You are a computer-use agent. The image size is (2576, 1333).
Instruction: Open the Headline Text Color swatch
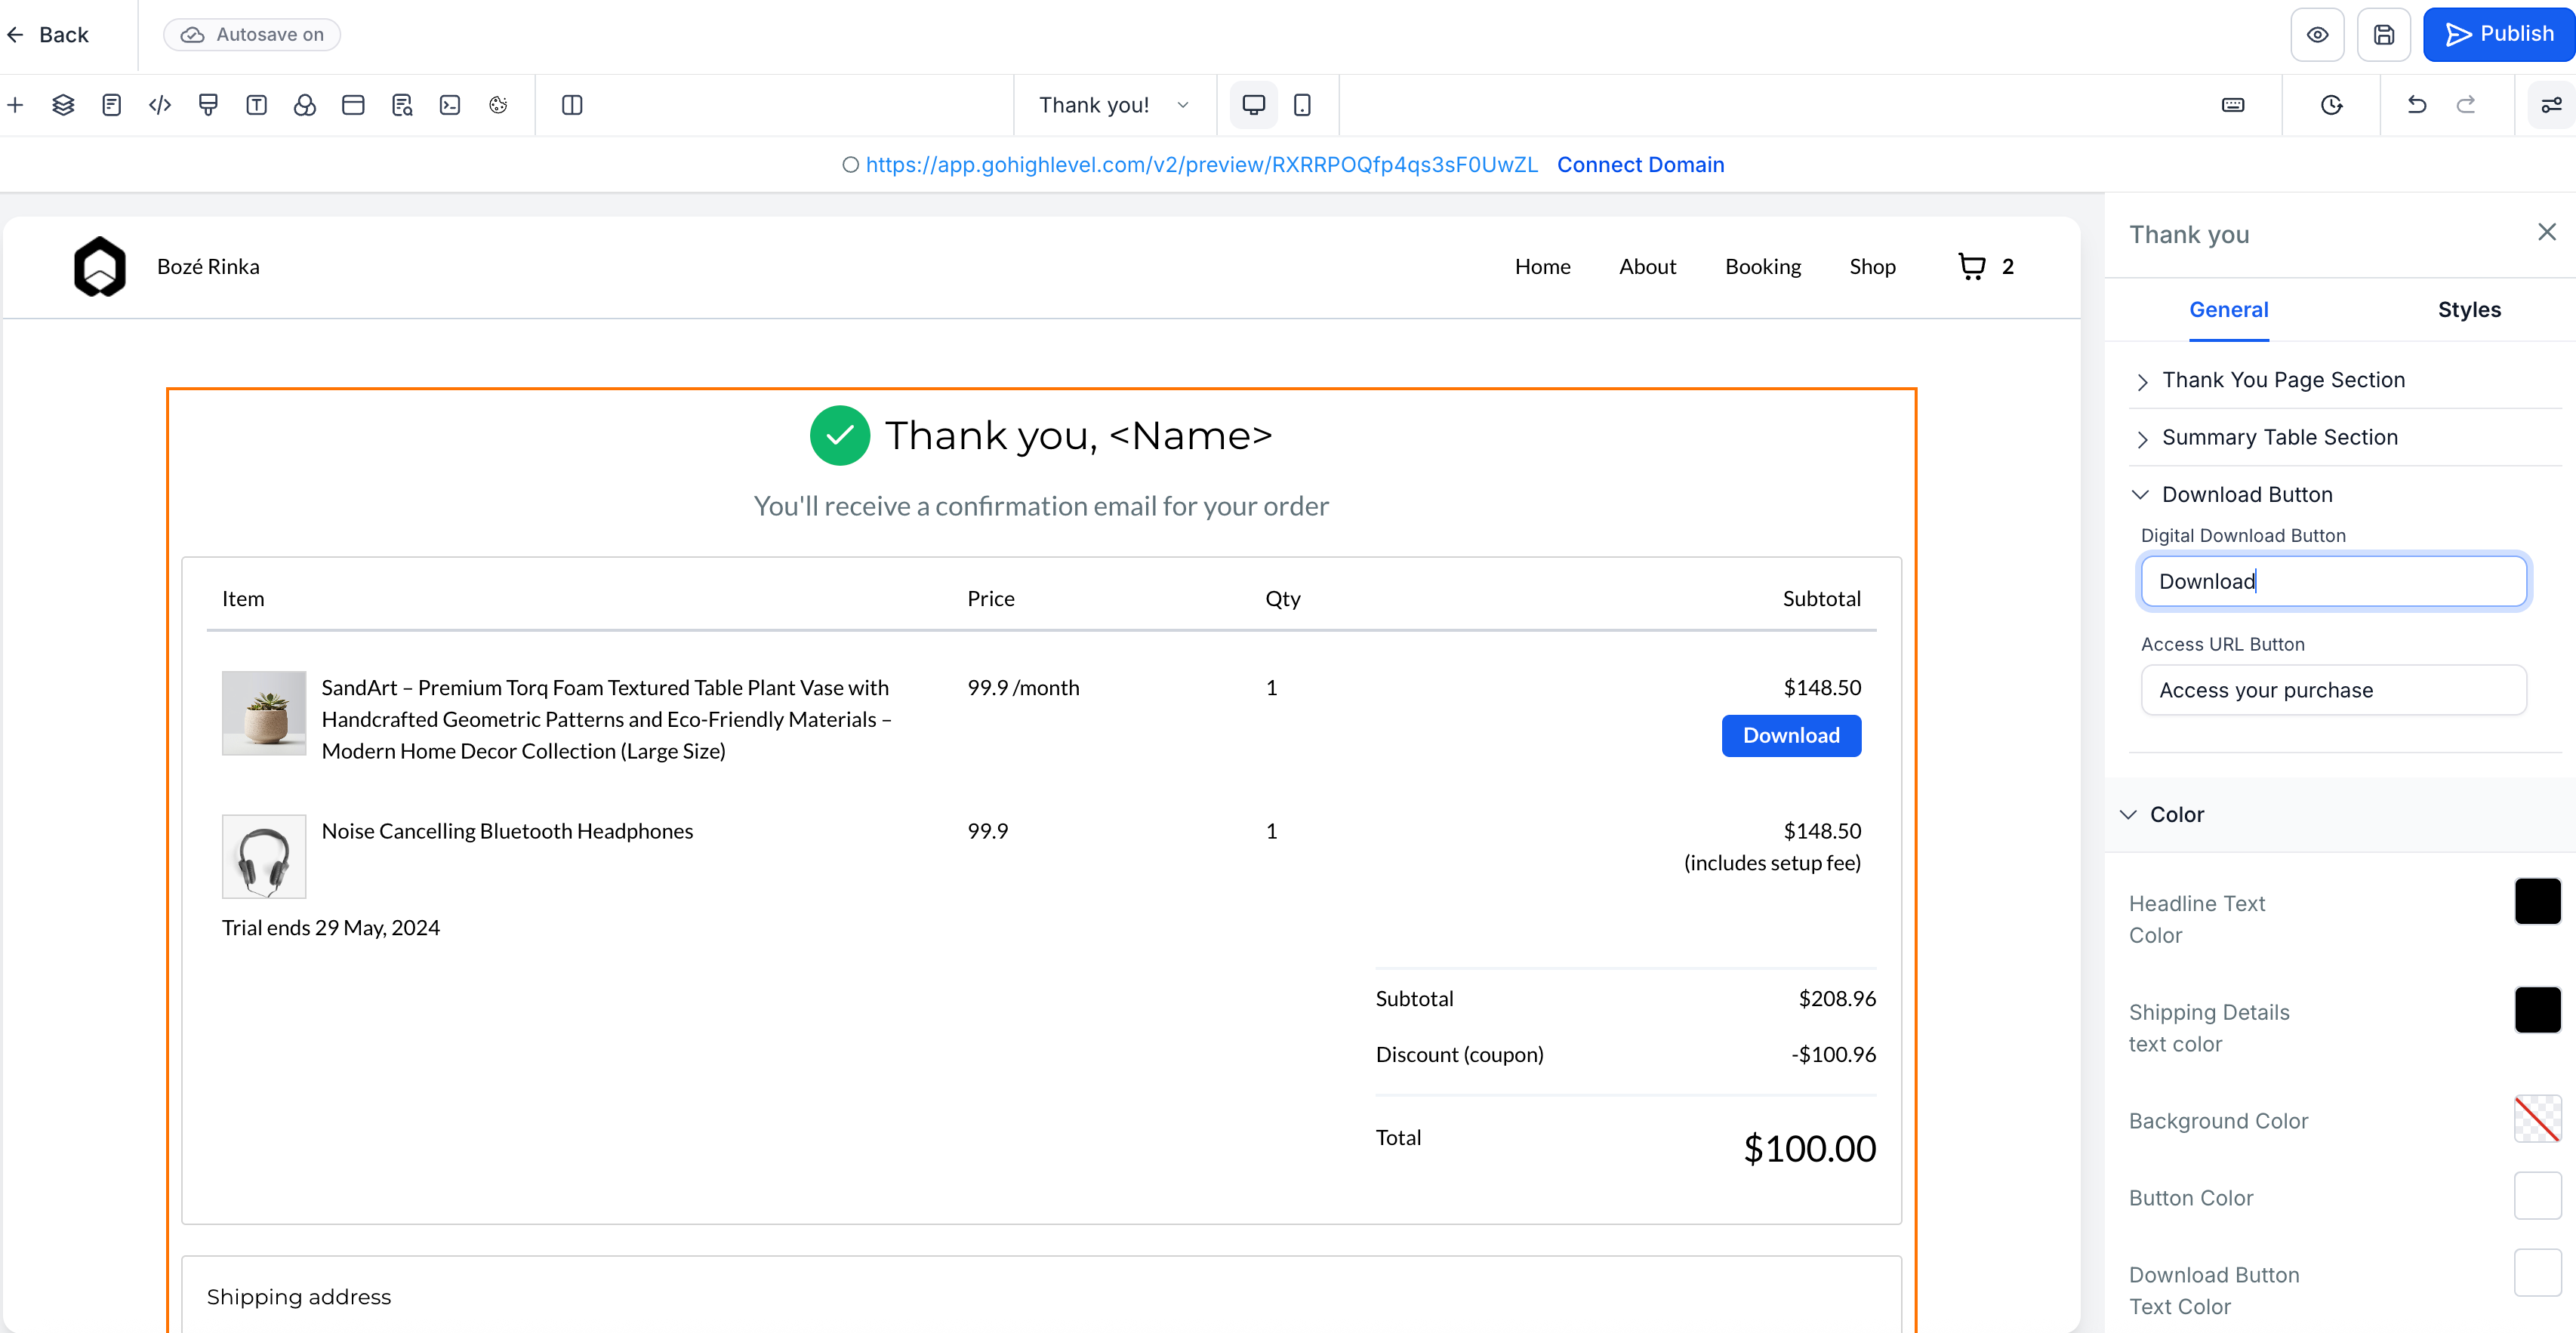pyautogui.click(x=2537, y=902)
